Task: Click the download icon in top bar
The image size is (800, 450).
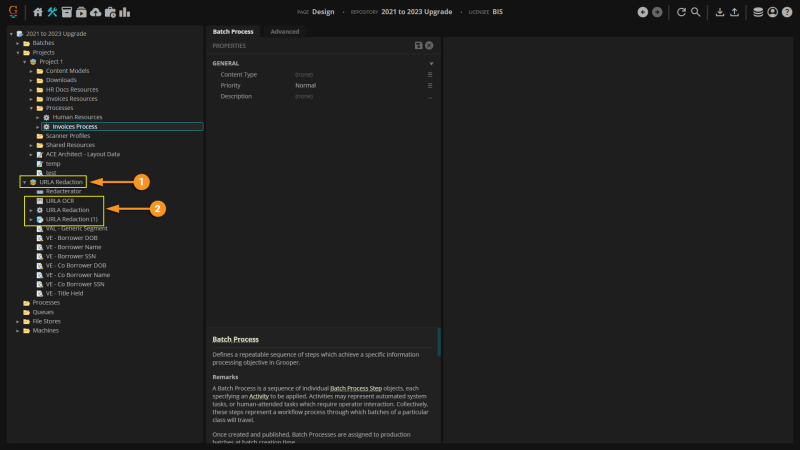Action: (719, 12)
